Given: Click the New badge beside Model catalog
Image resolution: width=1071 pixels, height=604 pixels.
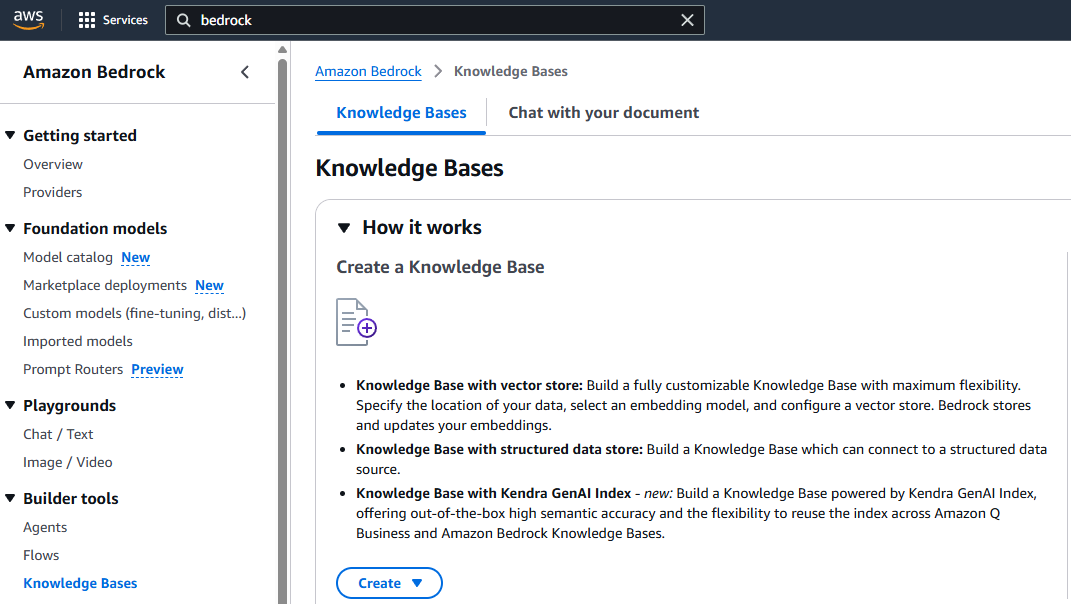Looking at the screenshot, I should point(135,258).
